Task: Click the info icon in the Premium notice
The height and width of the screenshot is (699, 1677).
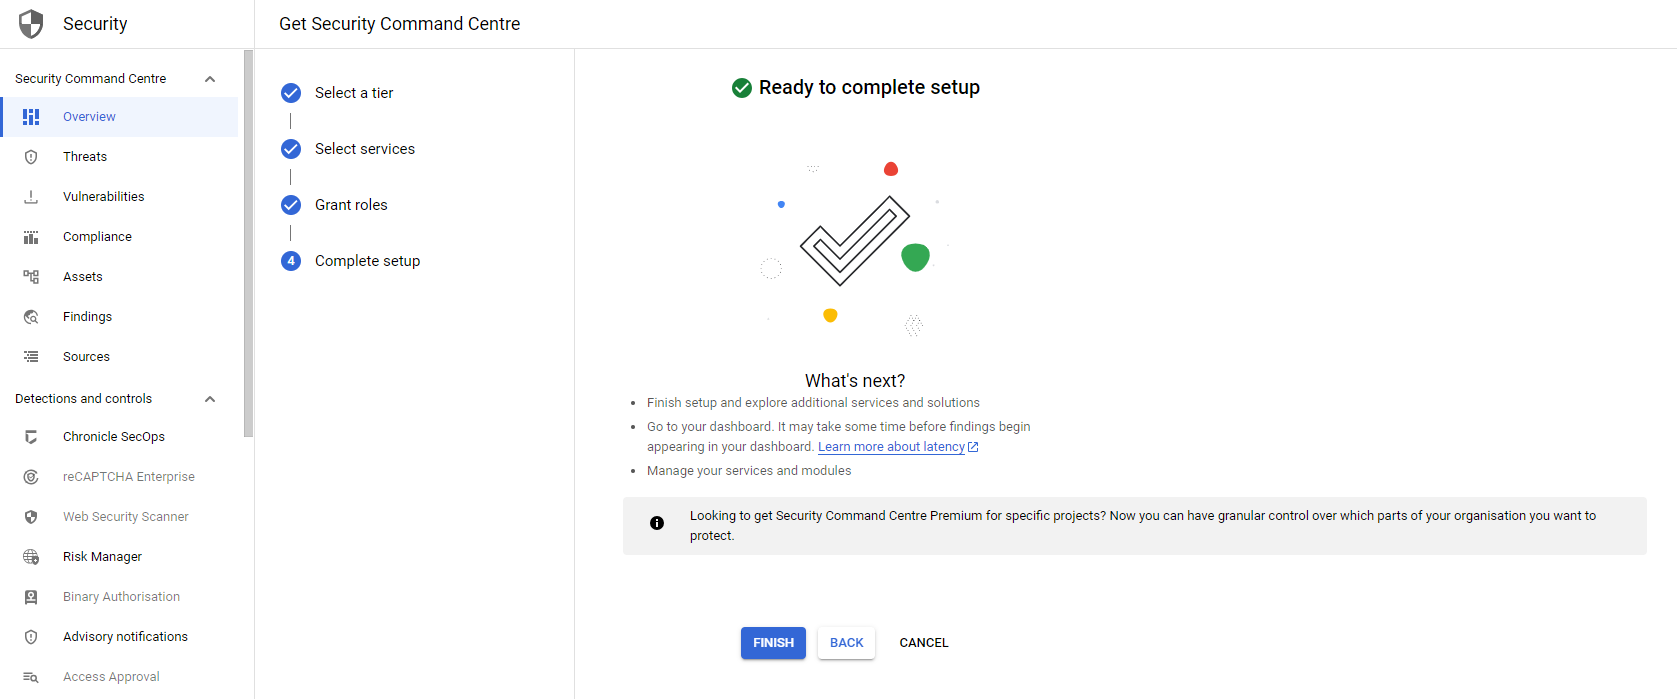Action: click(657, 522)
